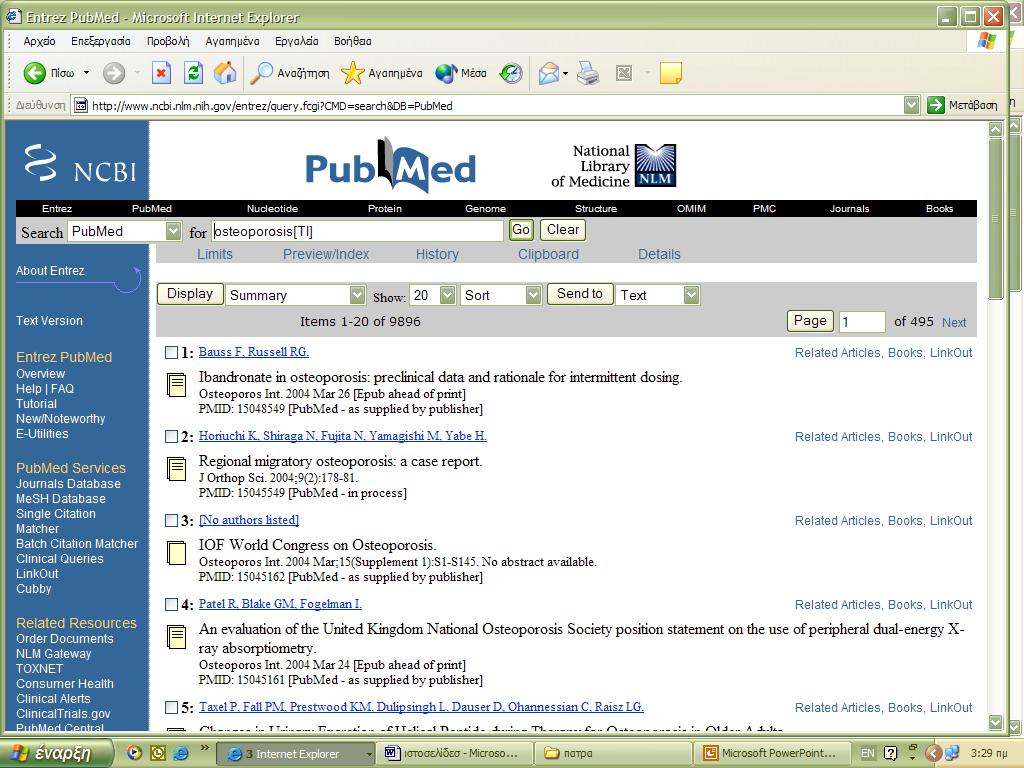The image size is (1024, 768).
Task: Open Windows Start button
Action: (56, 753)
